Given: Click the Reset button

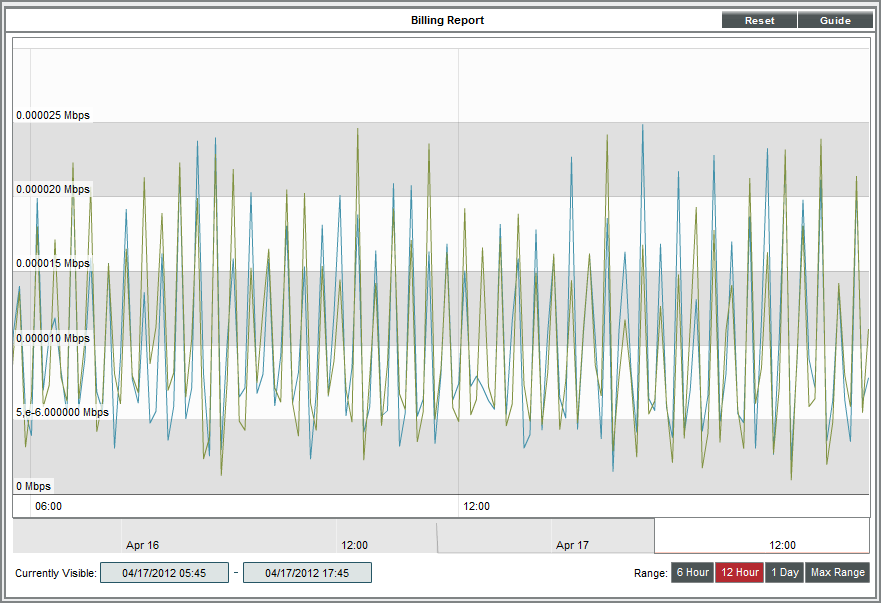Looking at the screenshot, I should point(759,20).
